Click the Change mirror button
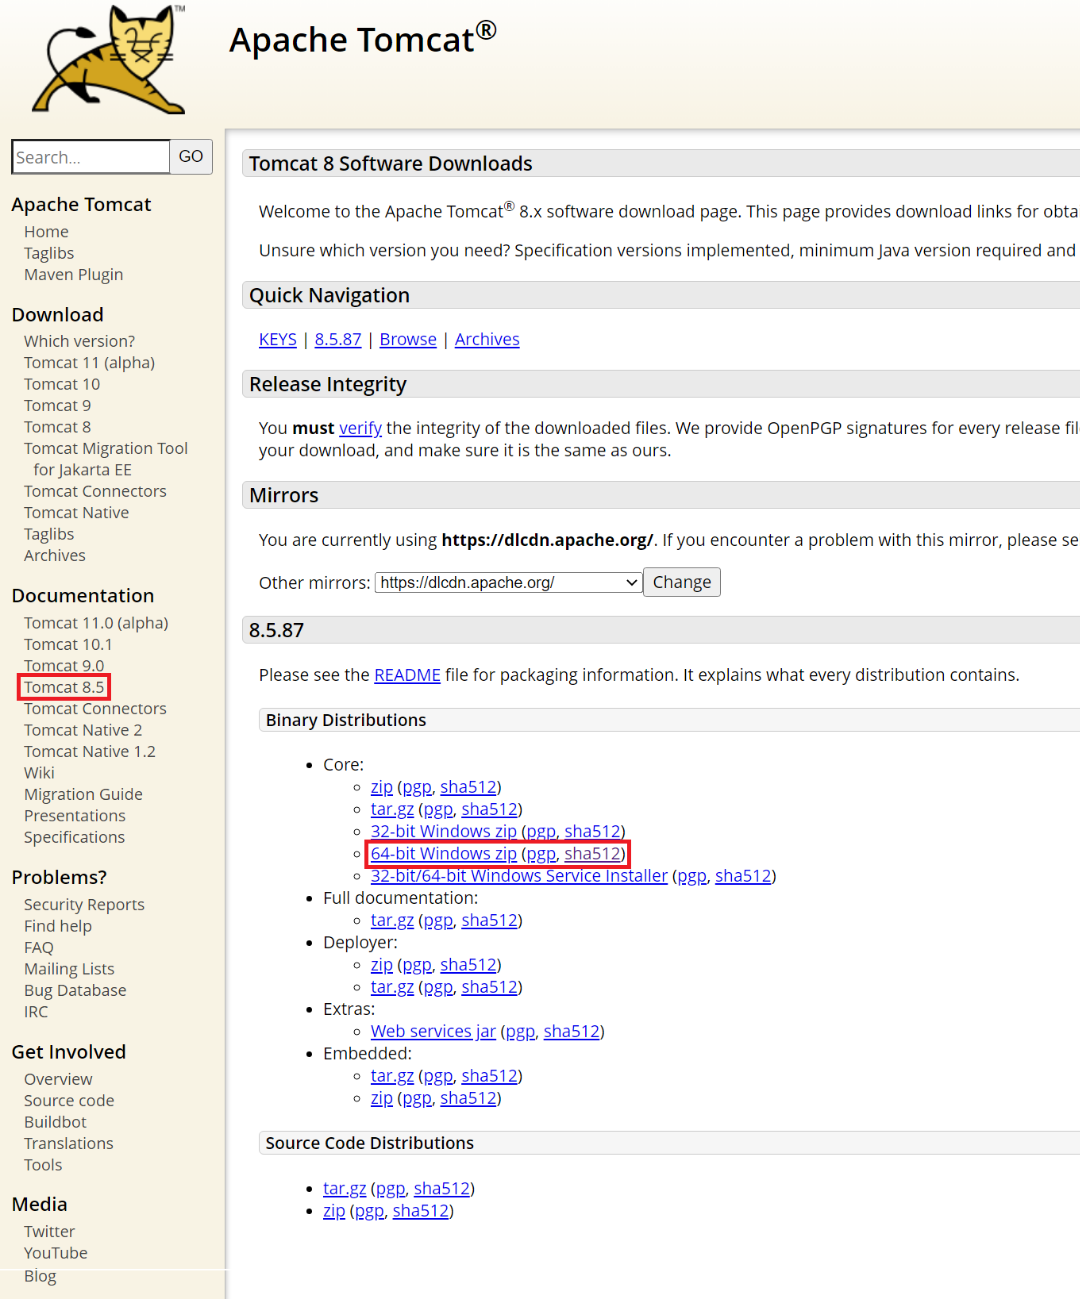The image size is (1080, 1299). pyautogui.click(x=682, y=582)
